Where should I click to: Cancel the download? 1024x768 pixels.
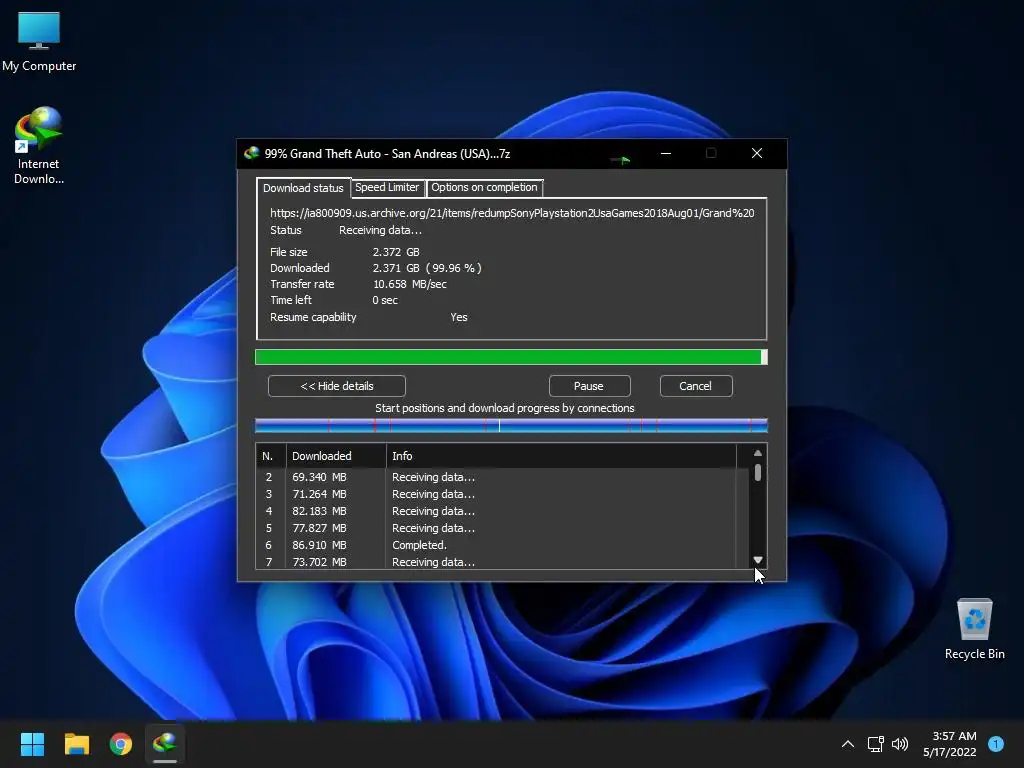click(x=696, y=386)
